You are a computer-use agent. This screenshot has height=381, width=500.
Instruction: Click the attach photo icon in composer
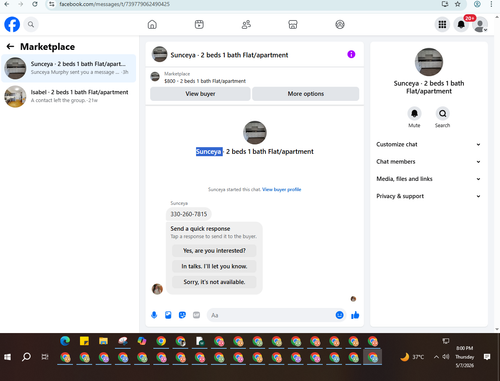[x=168, y=315]
